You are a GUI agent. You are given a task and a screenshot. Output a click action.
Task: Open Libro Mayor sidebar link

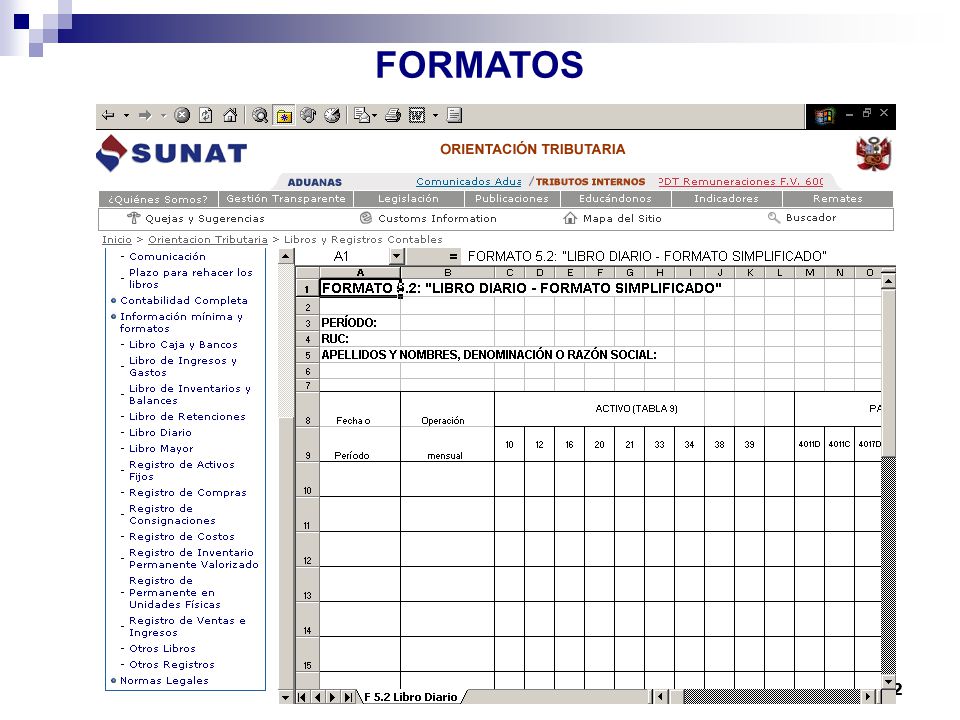point(161,448)
